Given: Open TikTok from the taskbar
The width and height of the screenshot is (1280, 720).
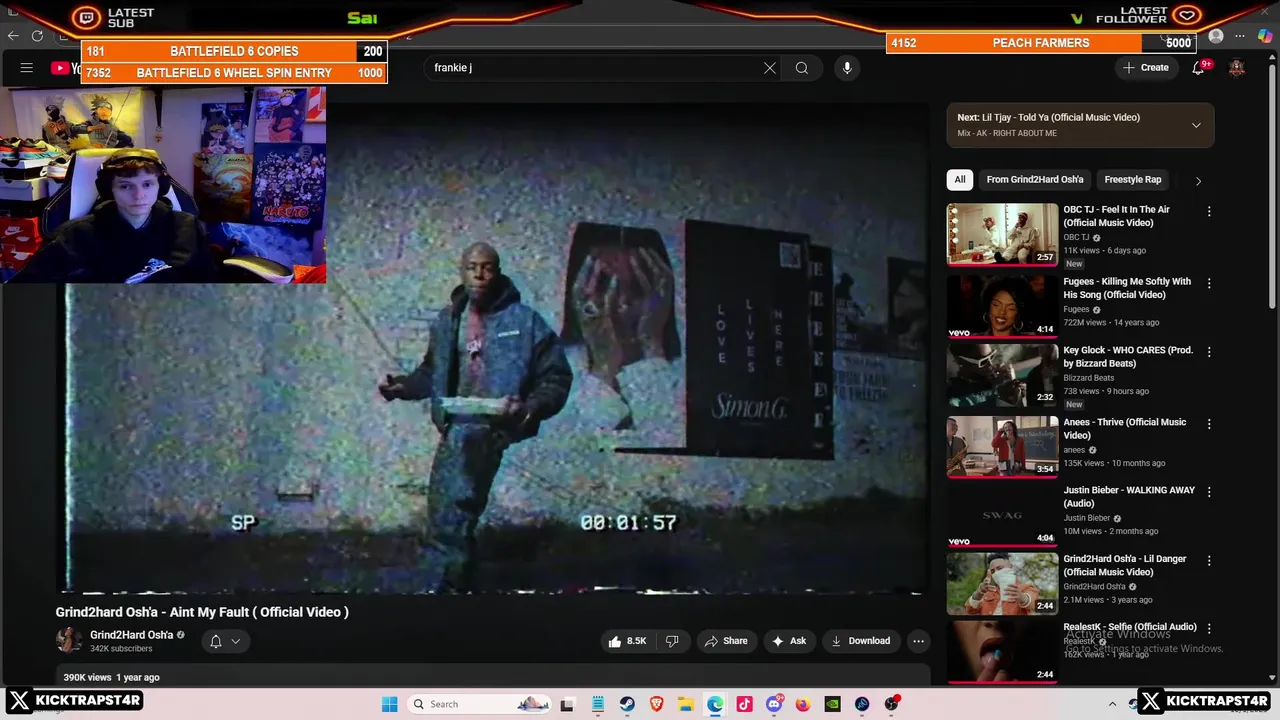Looking at the screenshot, I should point(744,704).
